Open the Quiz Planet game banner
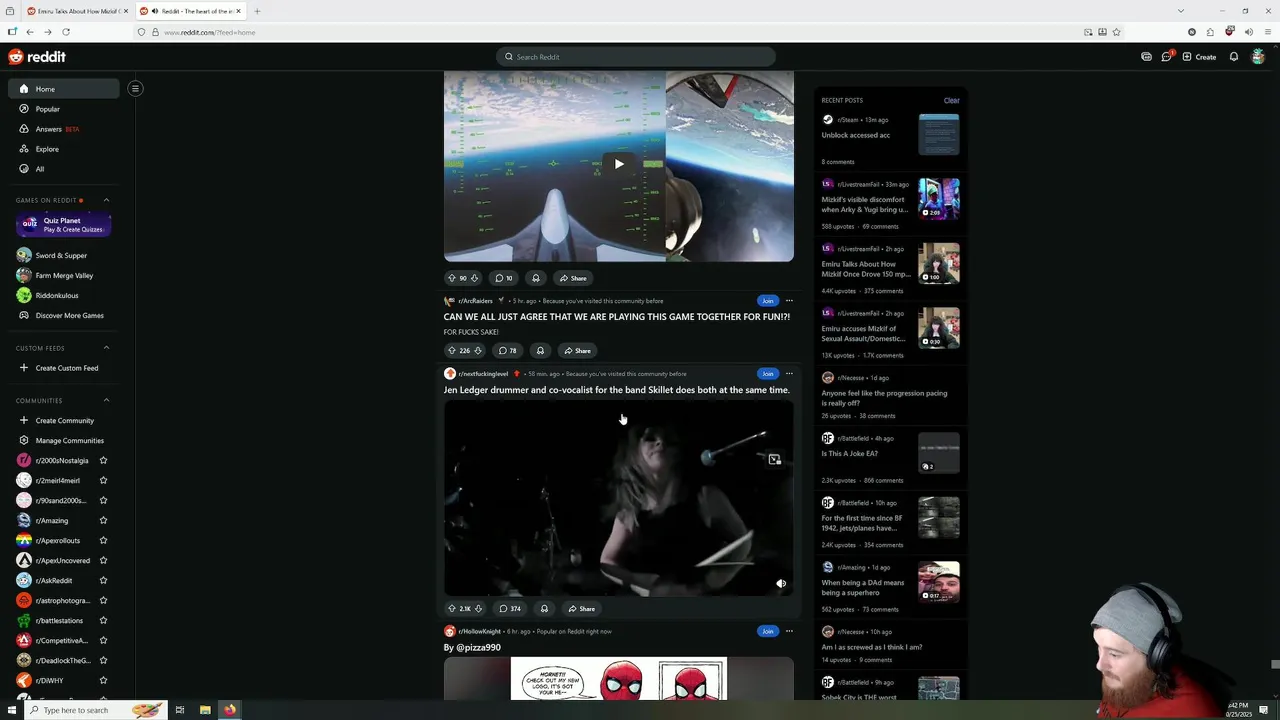Image resolution: width=1280 pixels, height=720 pixels. point(63,225)
